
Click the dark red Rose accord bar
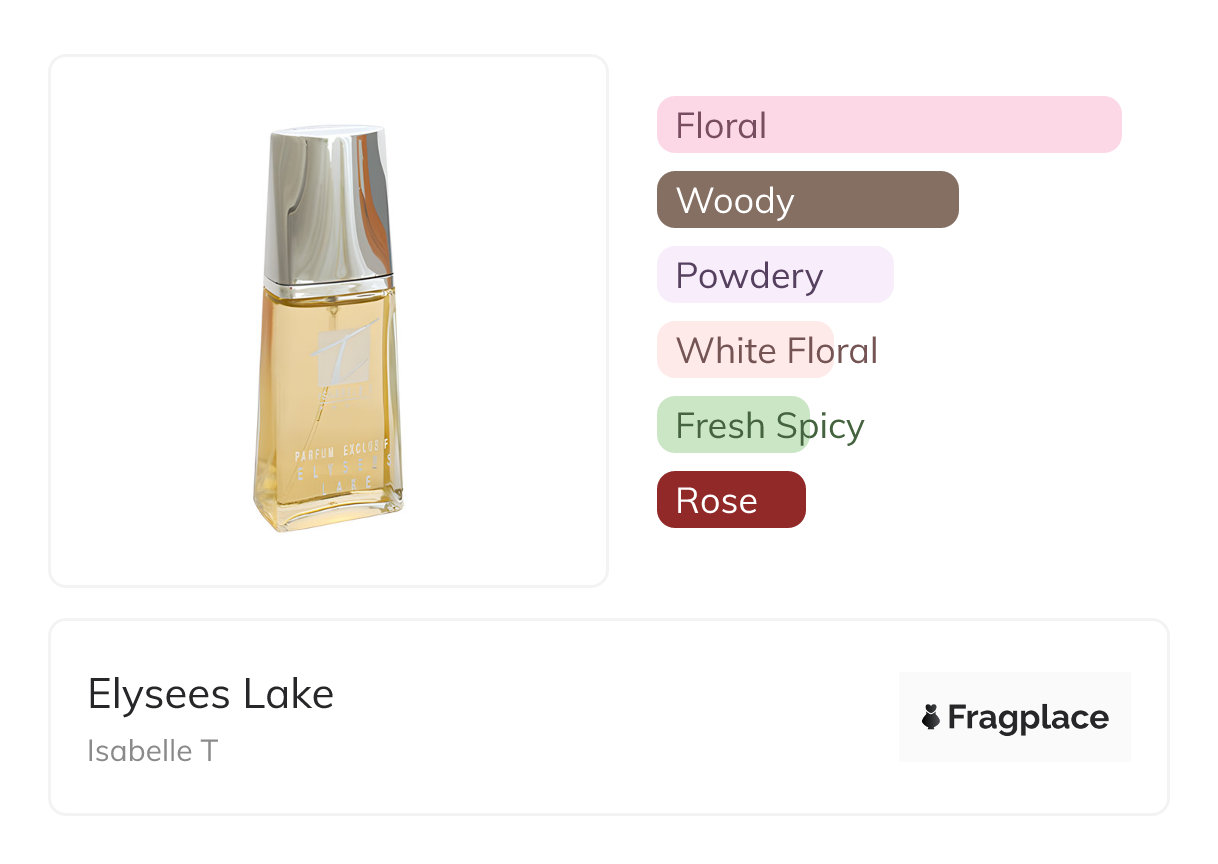tap(730, 500)
